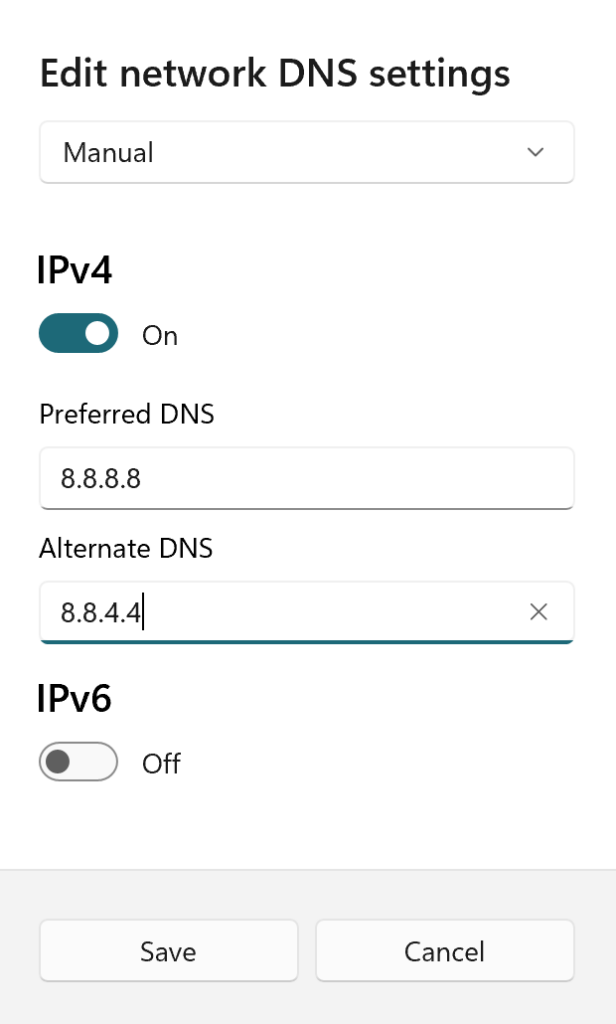This screenshot has height=1024, width=616.
Task: Turn off the IPv4 toggle switch
Action: [78, 334]
